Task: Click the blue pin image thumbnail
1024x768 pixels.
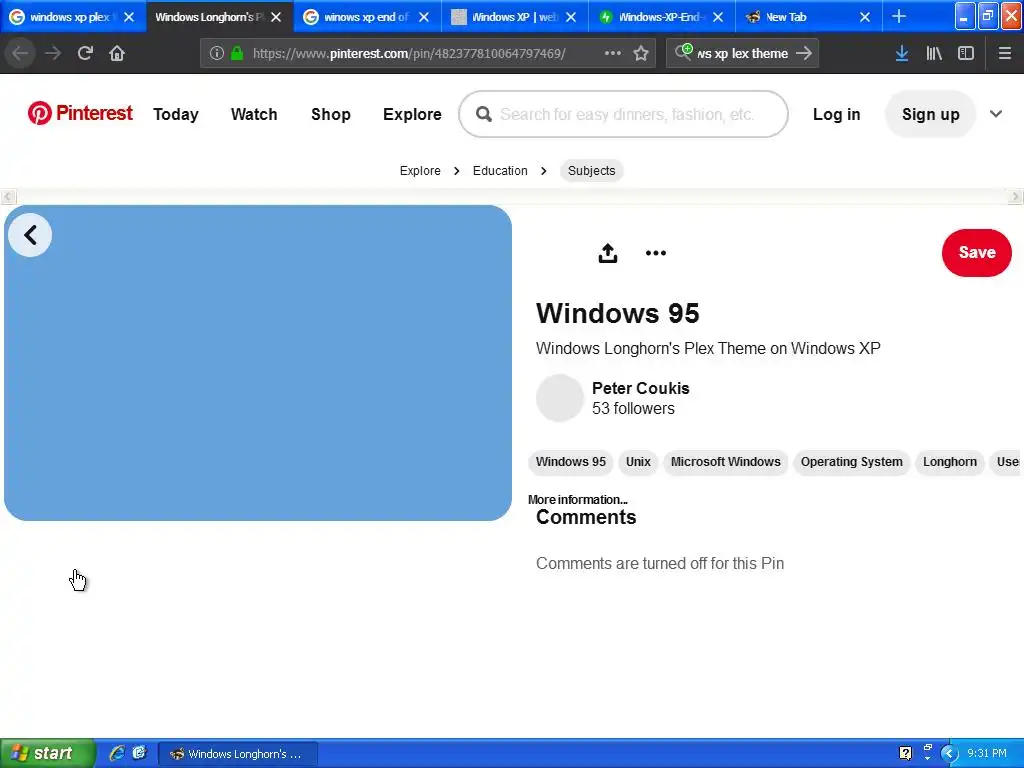Action: (258, 363)
